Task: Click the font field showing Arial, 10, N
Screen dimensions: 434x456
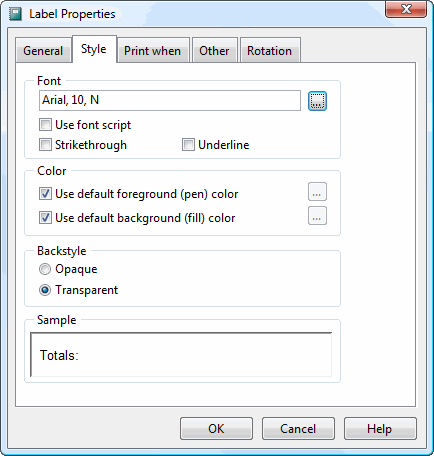Action: coord(170,100)
